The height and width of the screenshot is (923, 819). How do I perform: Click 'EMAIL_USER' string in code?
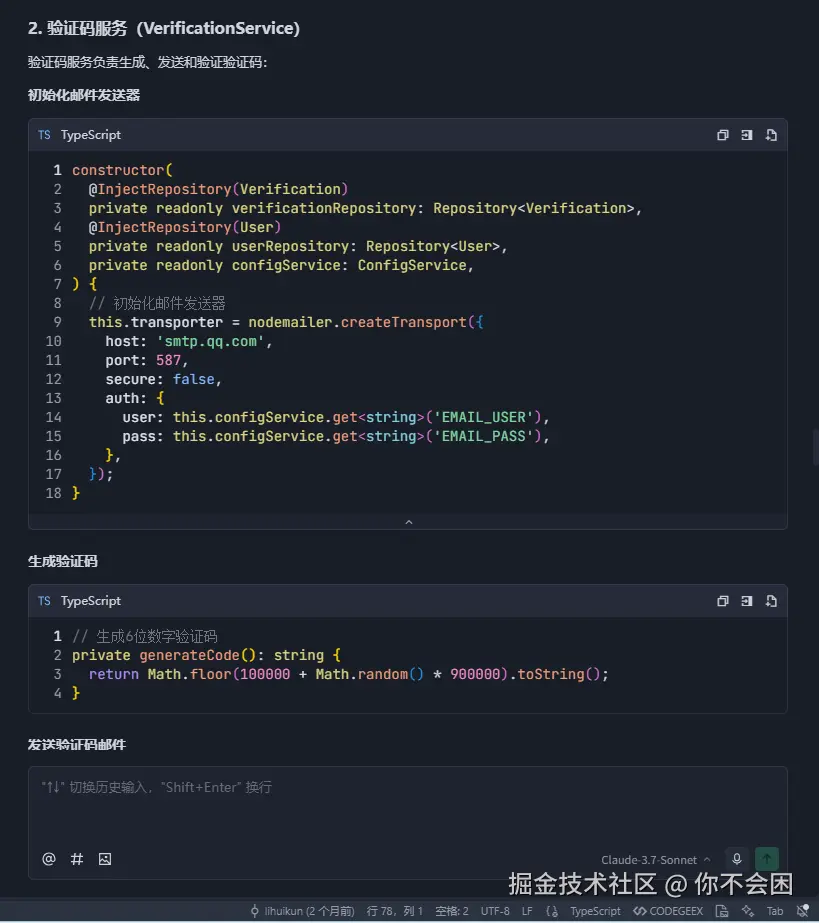pyautogui.click(x=483, y=417)
